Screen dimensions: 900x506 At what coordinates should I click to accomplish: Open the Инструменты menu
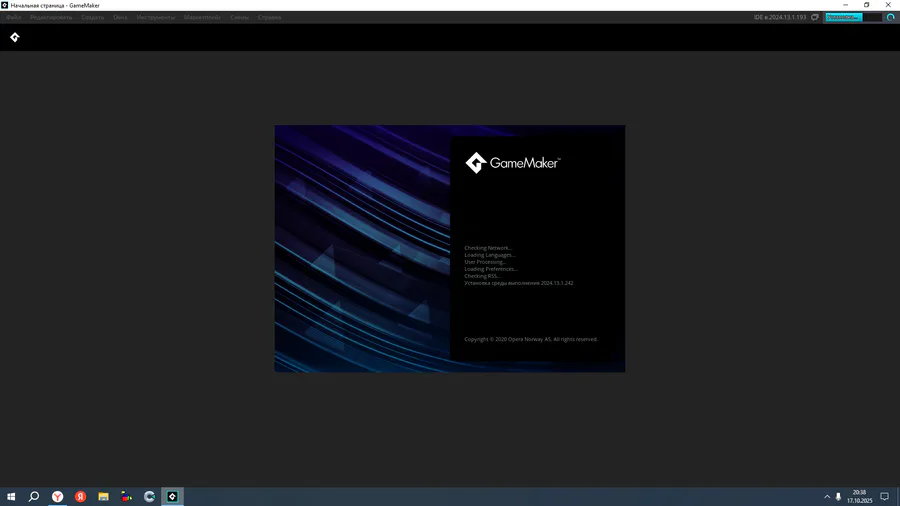pos(156,17)
